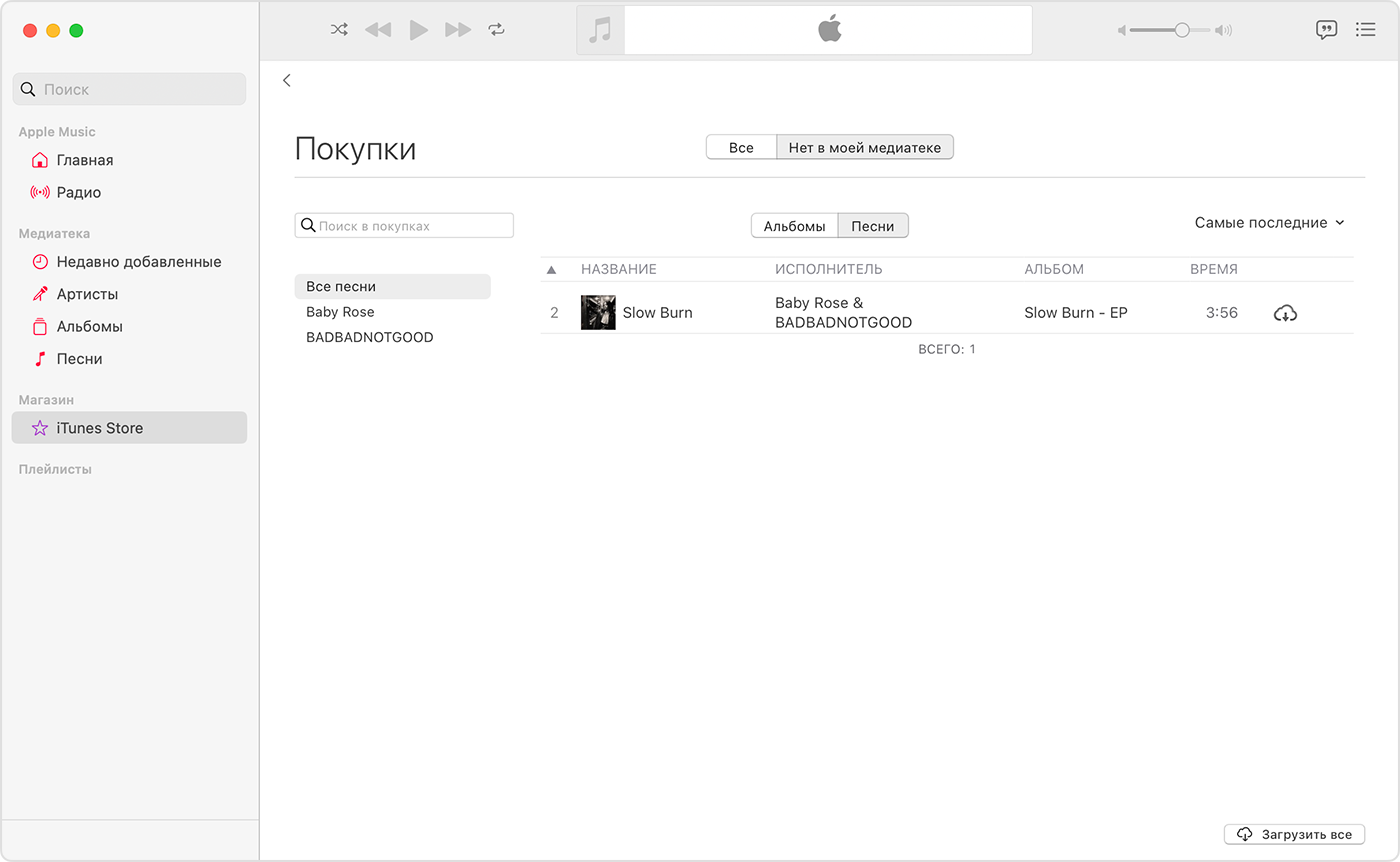
Task: Switch to Альбомы purchases view
Action: pos(795,226)
